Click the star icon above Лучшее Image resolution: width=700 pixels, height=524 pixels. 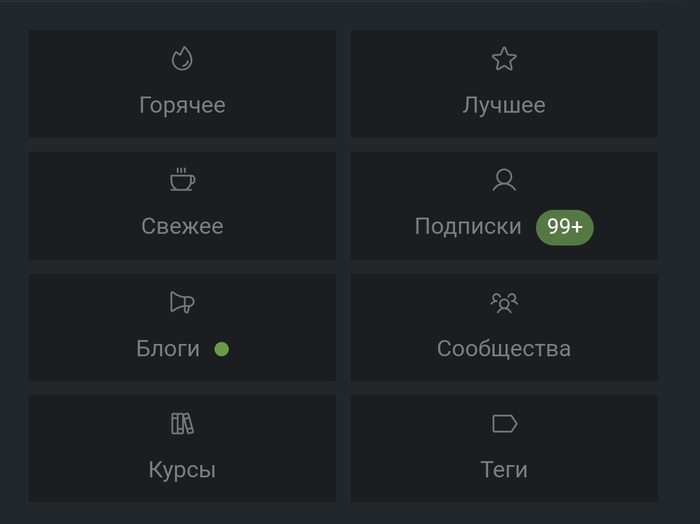pyautogui.click(x=504, y=59)
